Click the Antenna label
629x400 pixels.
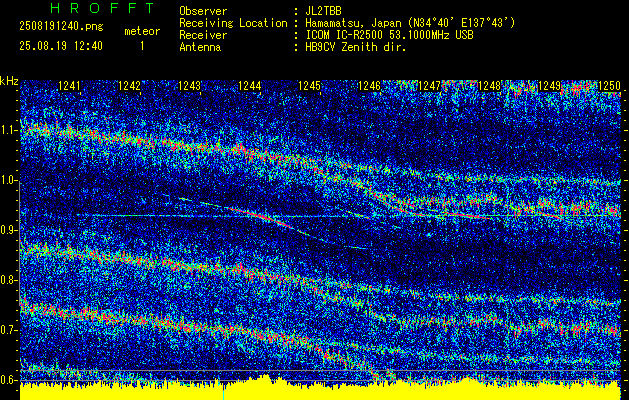pyautogui.click(x=200, y=47)
